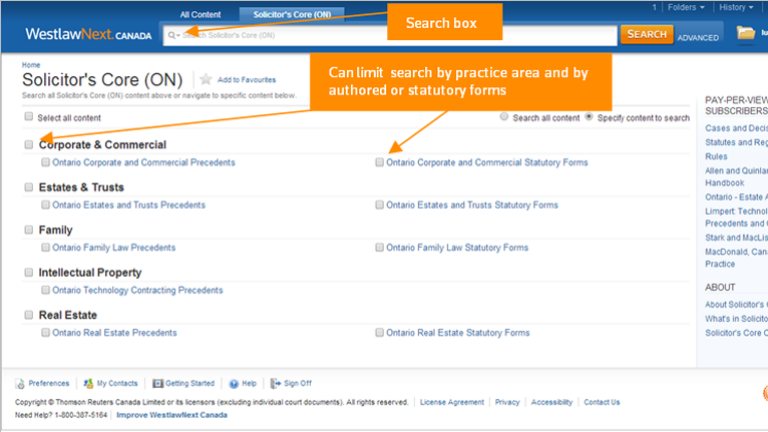Check the Real Estate category checkbox
This screenshot has width=768, height=432.
point(28,315)
